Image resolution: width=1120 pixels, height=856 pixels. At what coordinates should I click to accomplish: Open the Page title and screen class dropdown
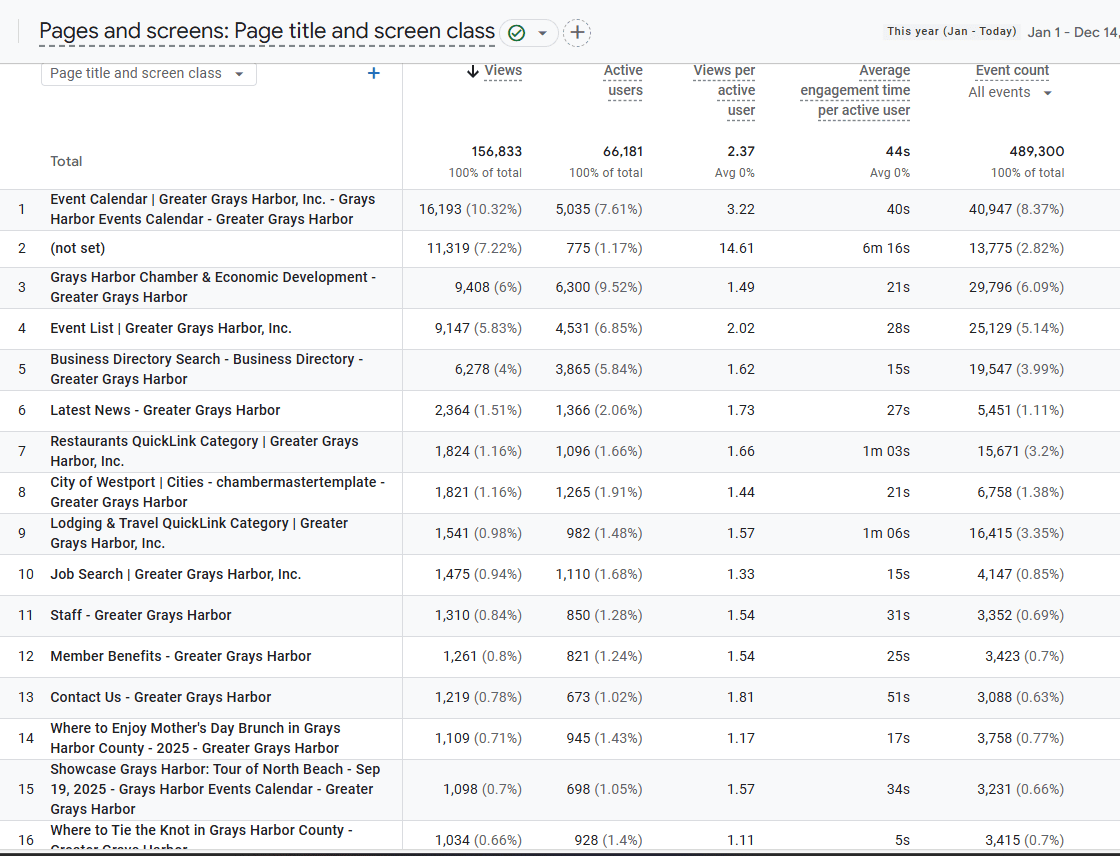coord(148,73)
